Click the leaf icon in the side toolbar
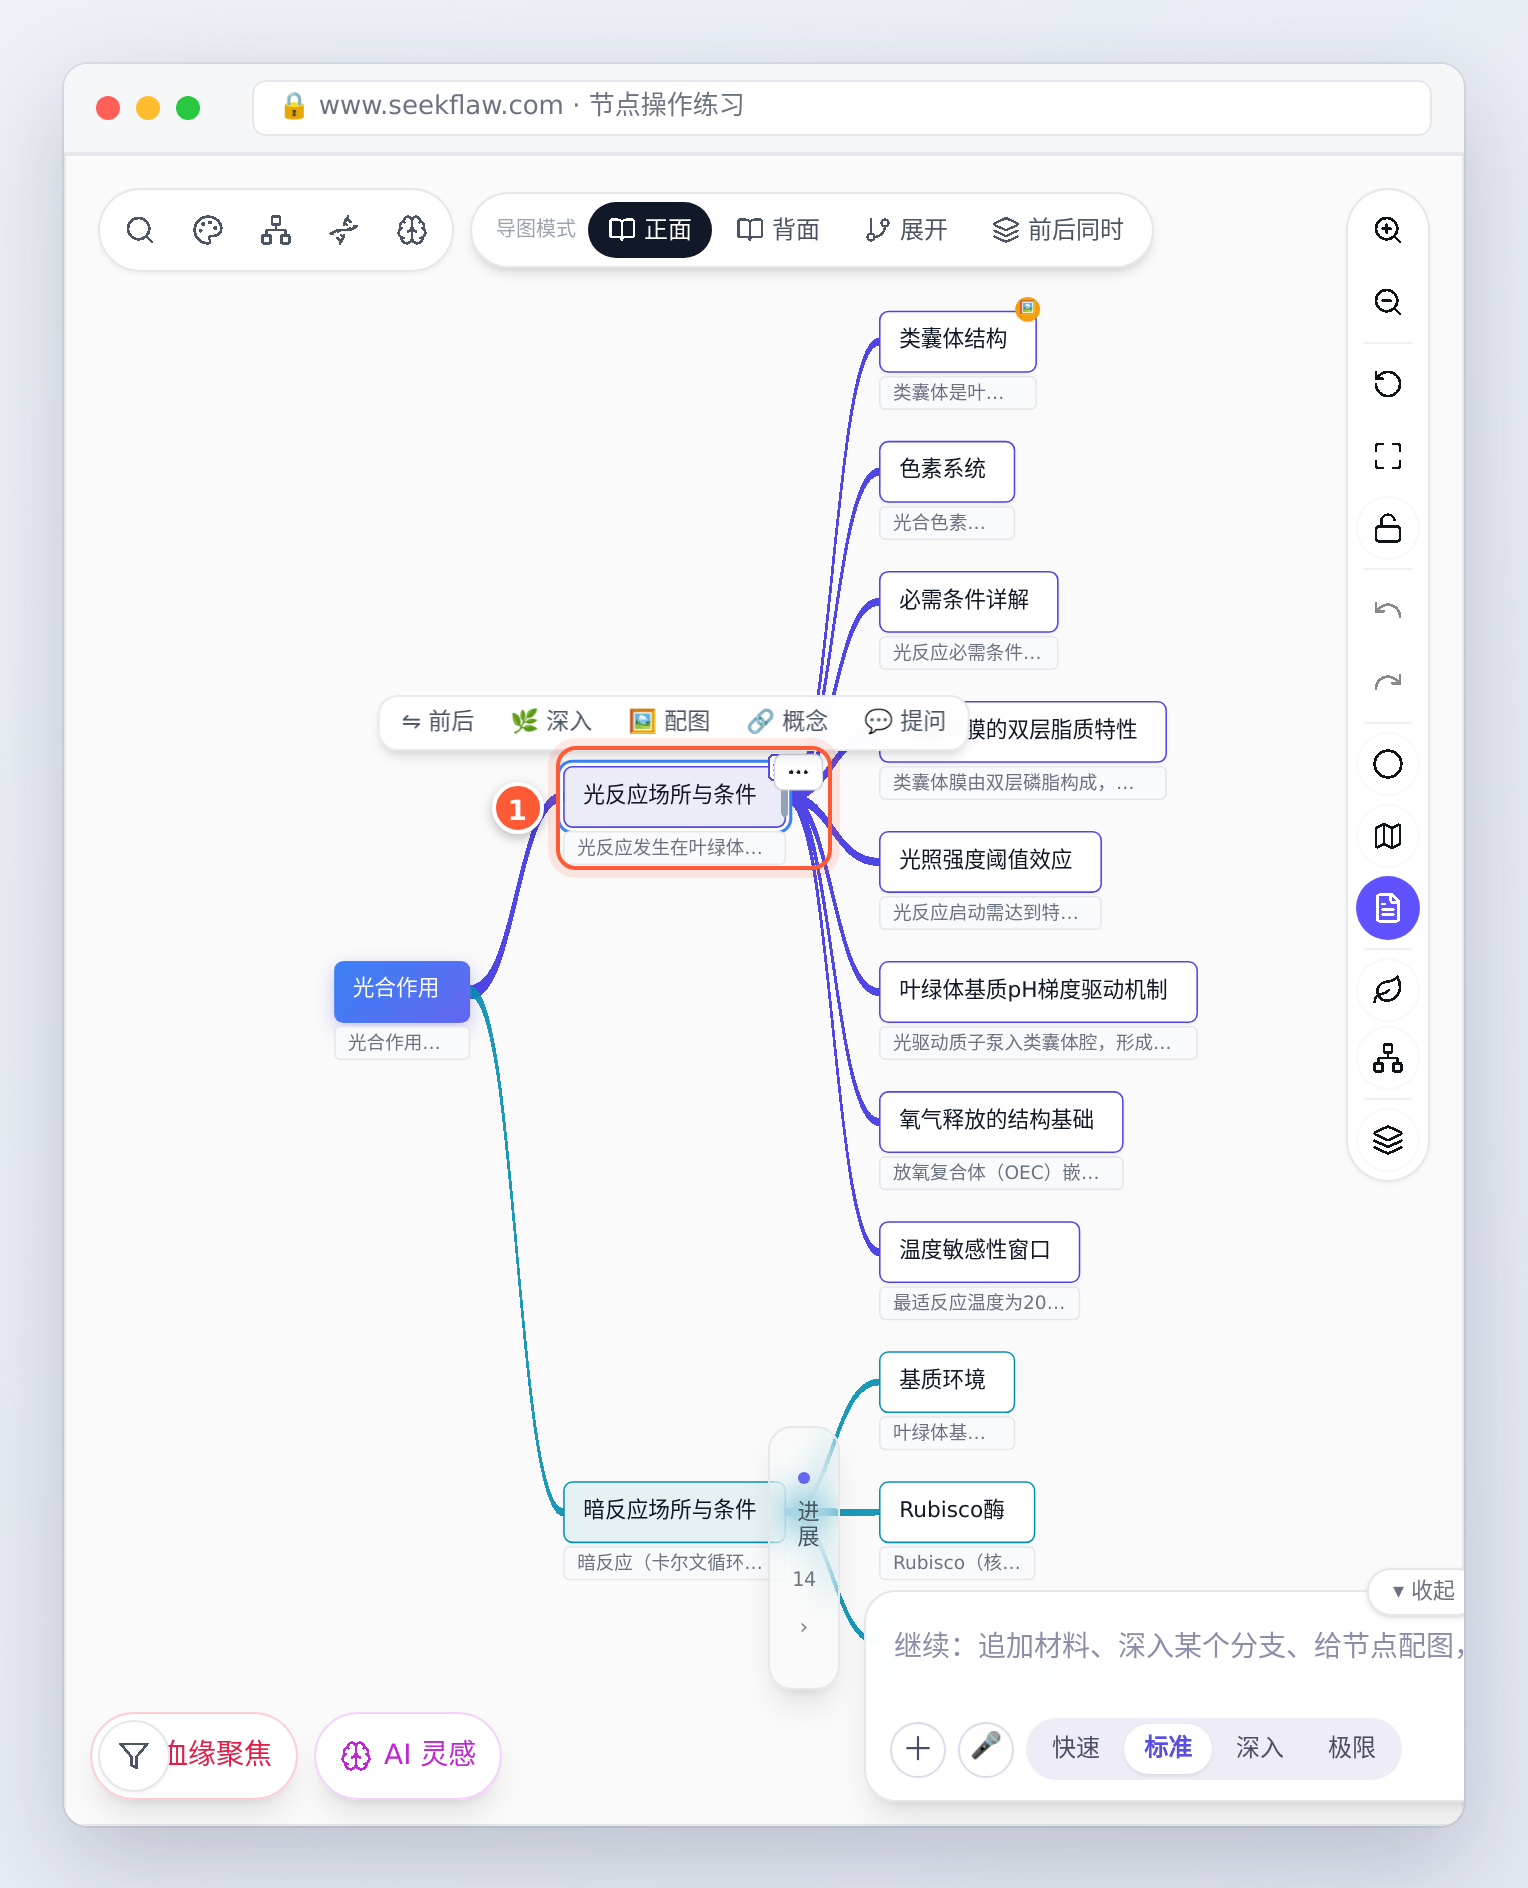This screenshot has height=1888, width=1528. tap(1388, 990)
